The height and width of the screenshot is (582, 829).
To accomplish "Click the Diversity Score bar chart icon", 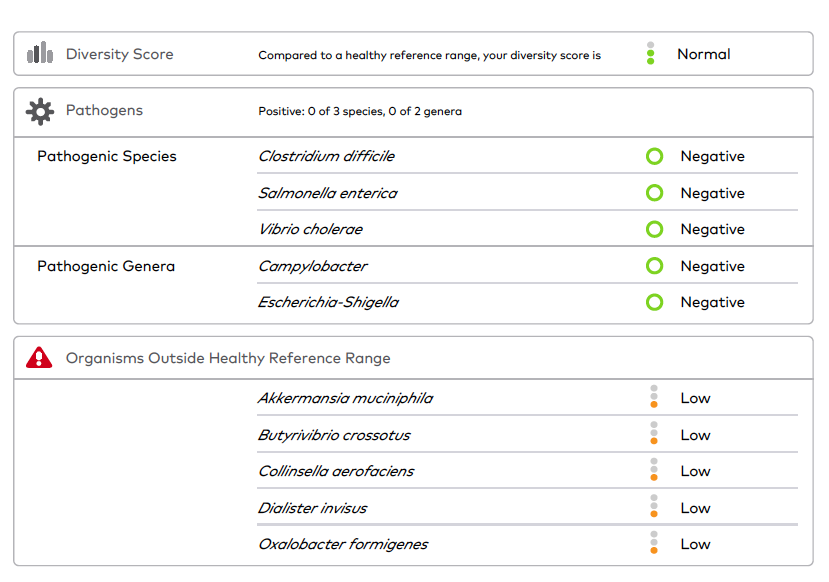I will tap(40, 53).
